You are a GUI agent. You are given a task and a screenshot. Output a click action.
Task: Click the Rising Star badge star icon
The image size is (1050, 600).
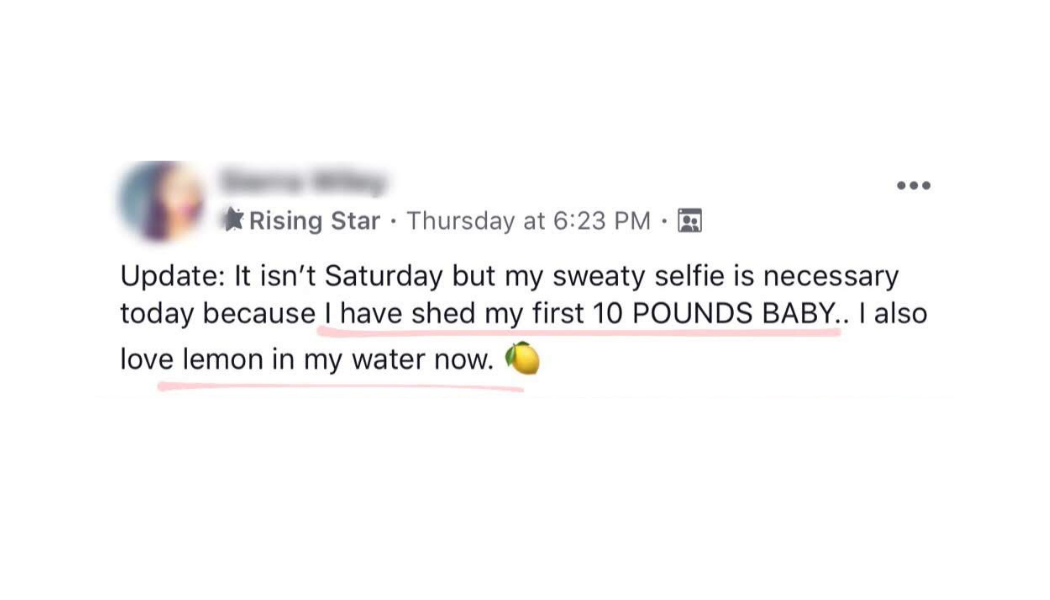click(x=233, y=221)
